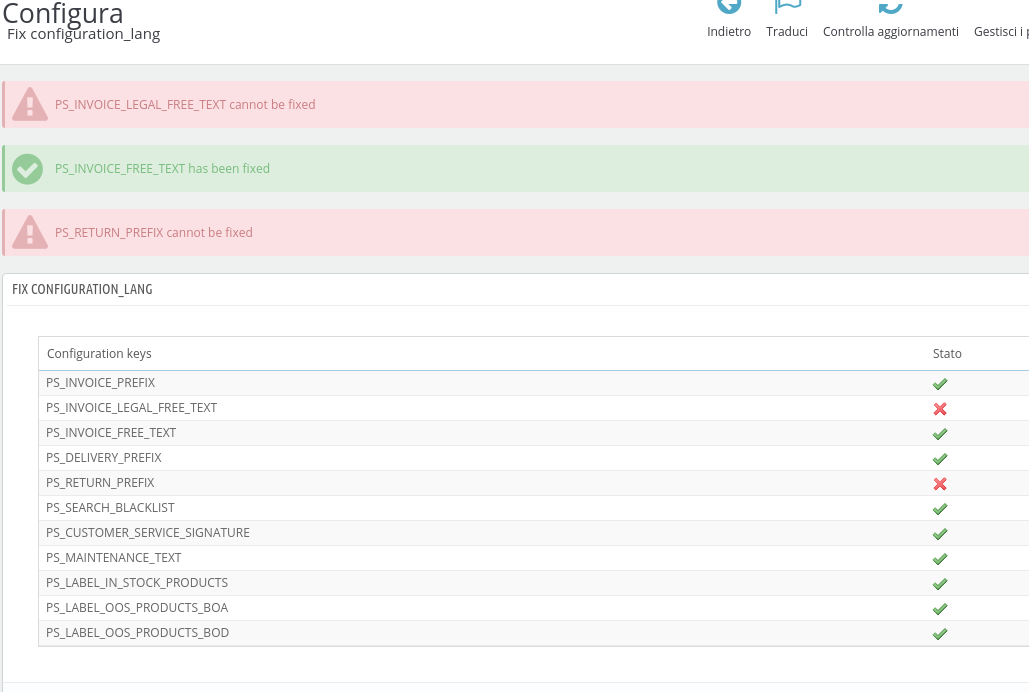Select the PS_MAINTENANCE_TEXT table cell

click(114, 557)
